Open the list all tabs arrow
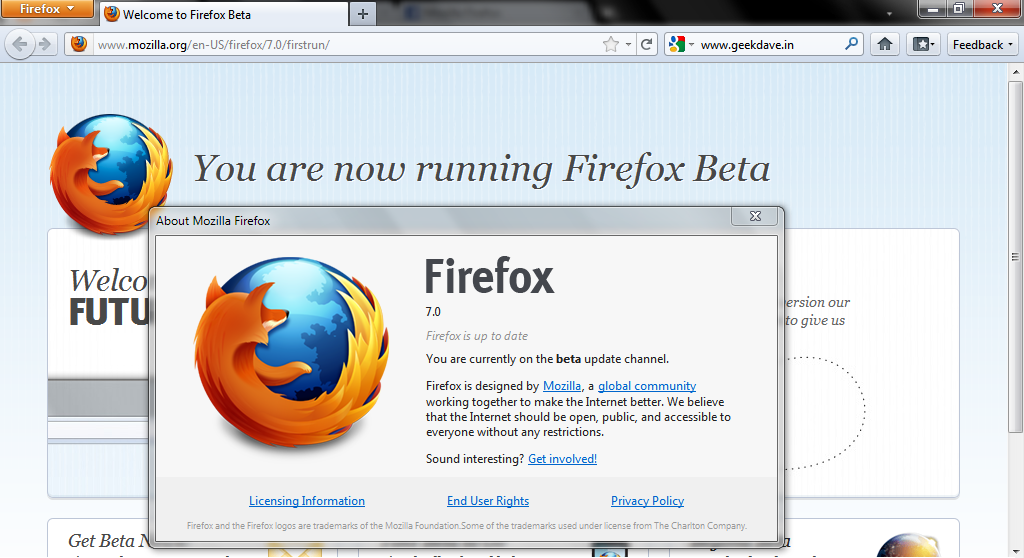The image size is (1024, 558). point(889,14)
